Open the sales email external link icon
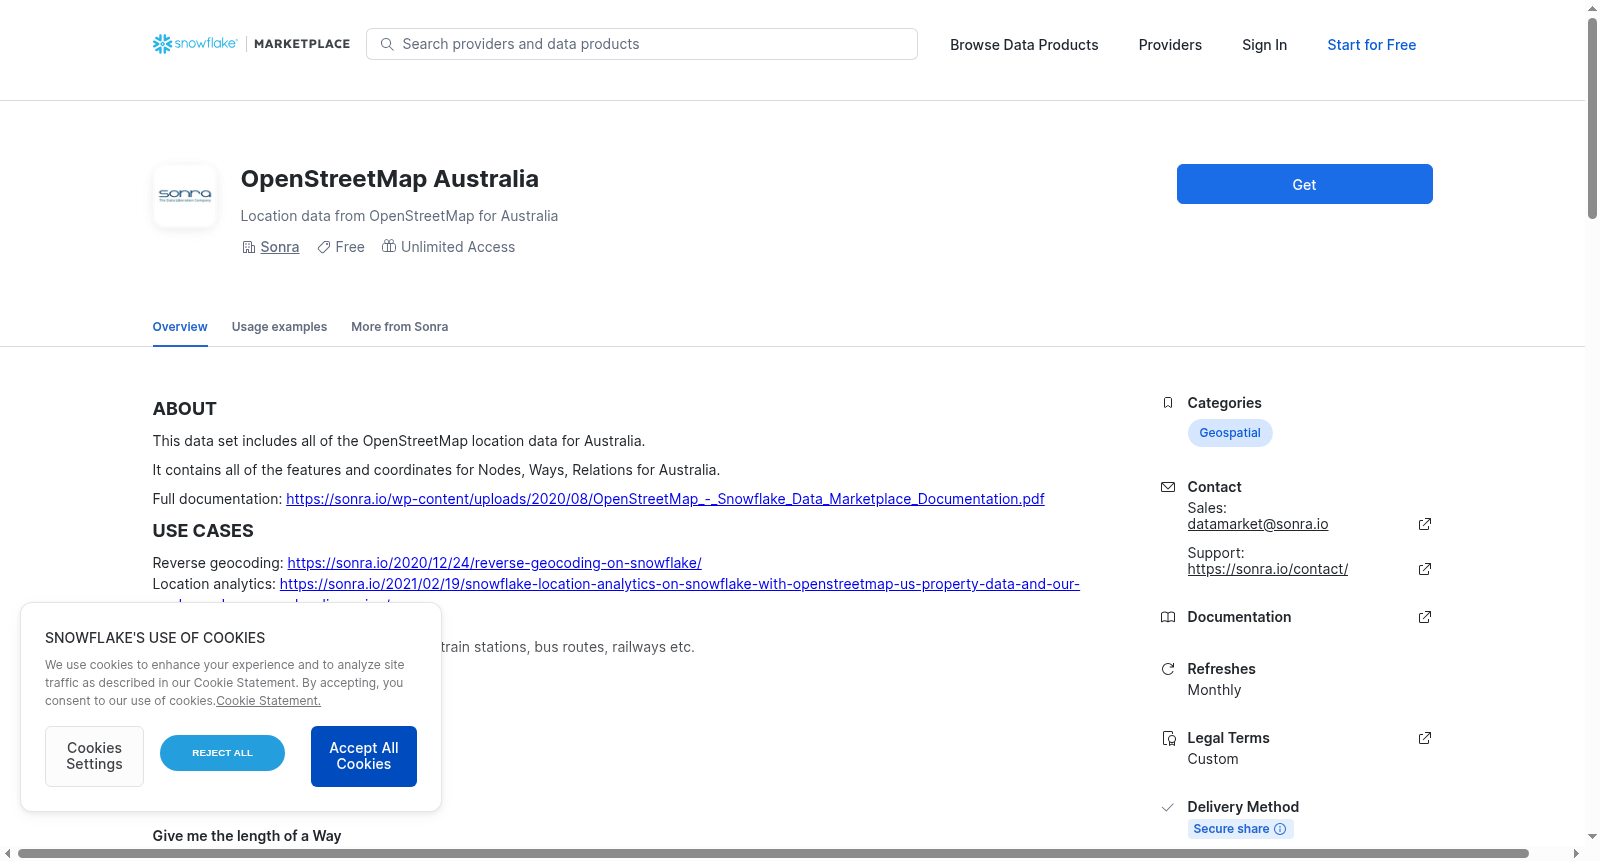The width and height of the screenshot is (1600, 861). 1425,524
